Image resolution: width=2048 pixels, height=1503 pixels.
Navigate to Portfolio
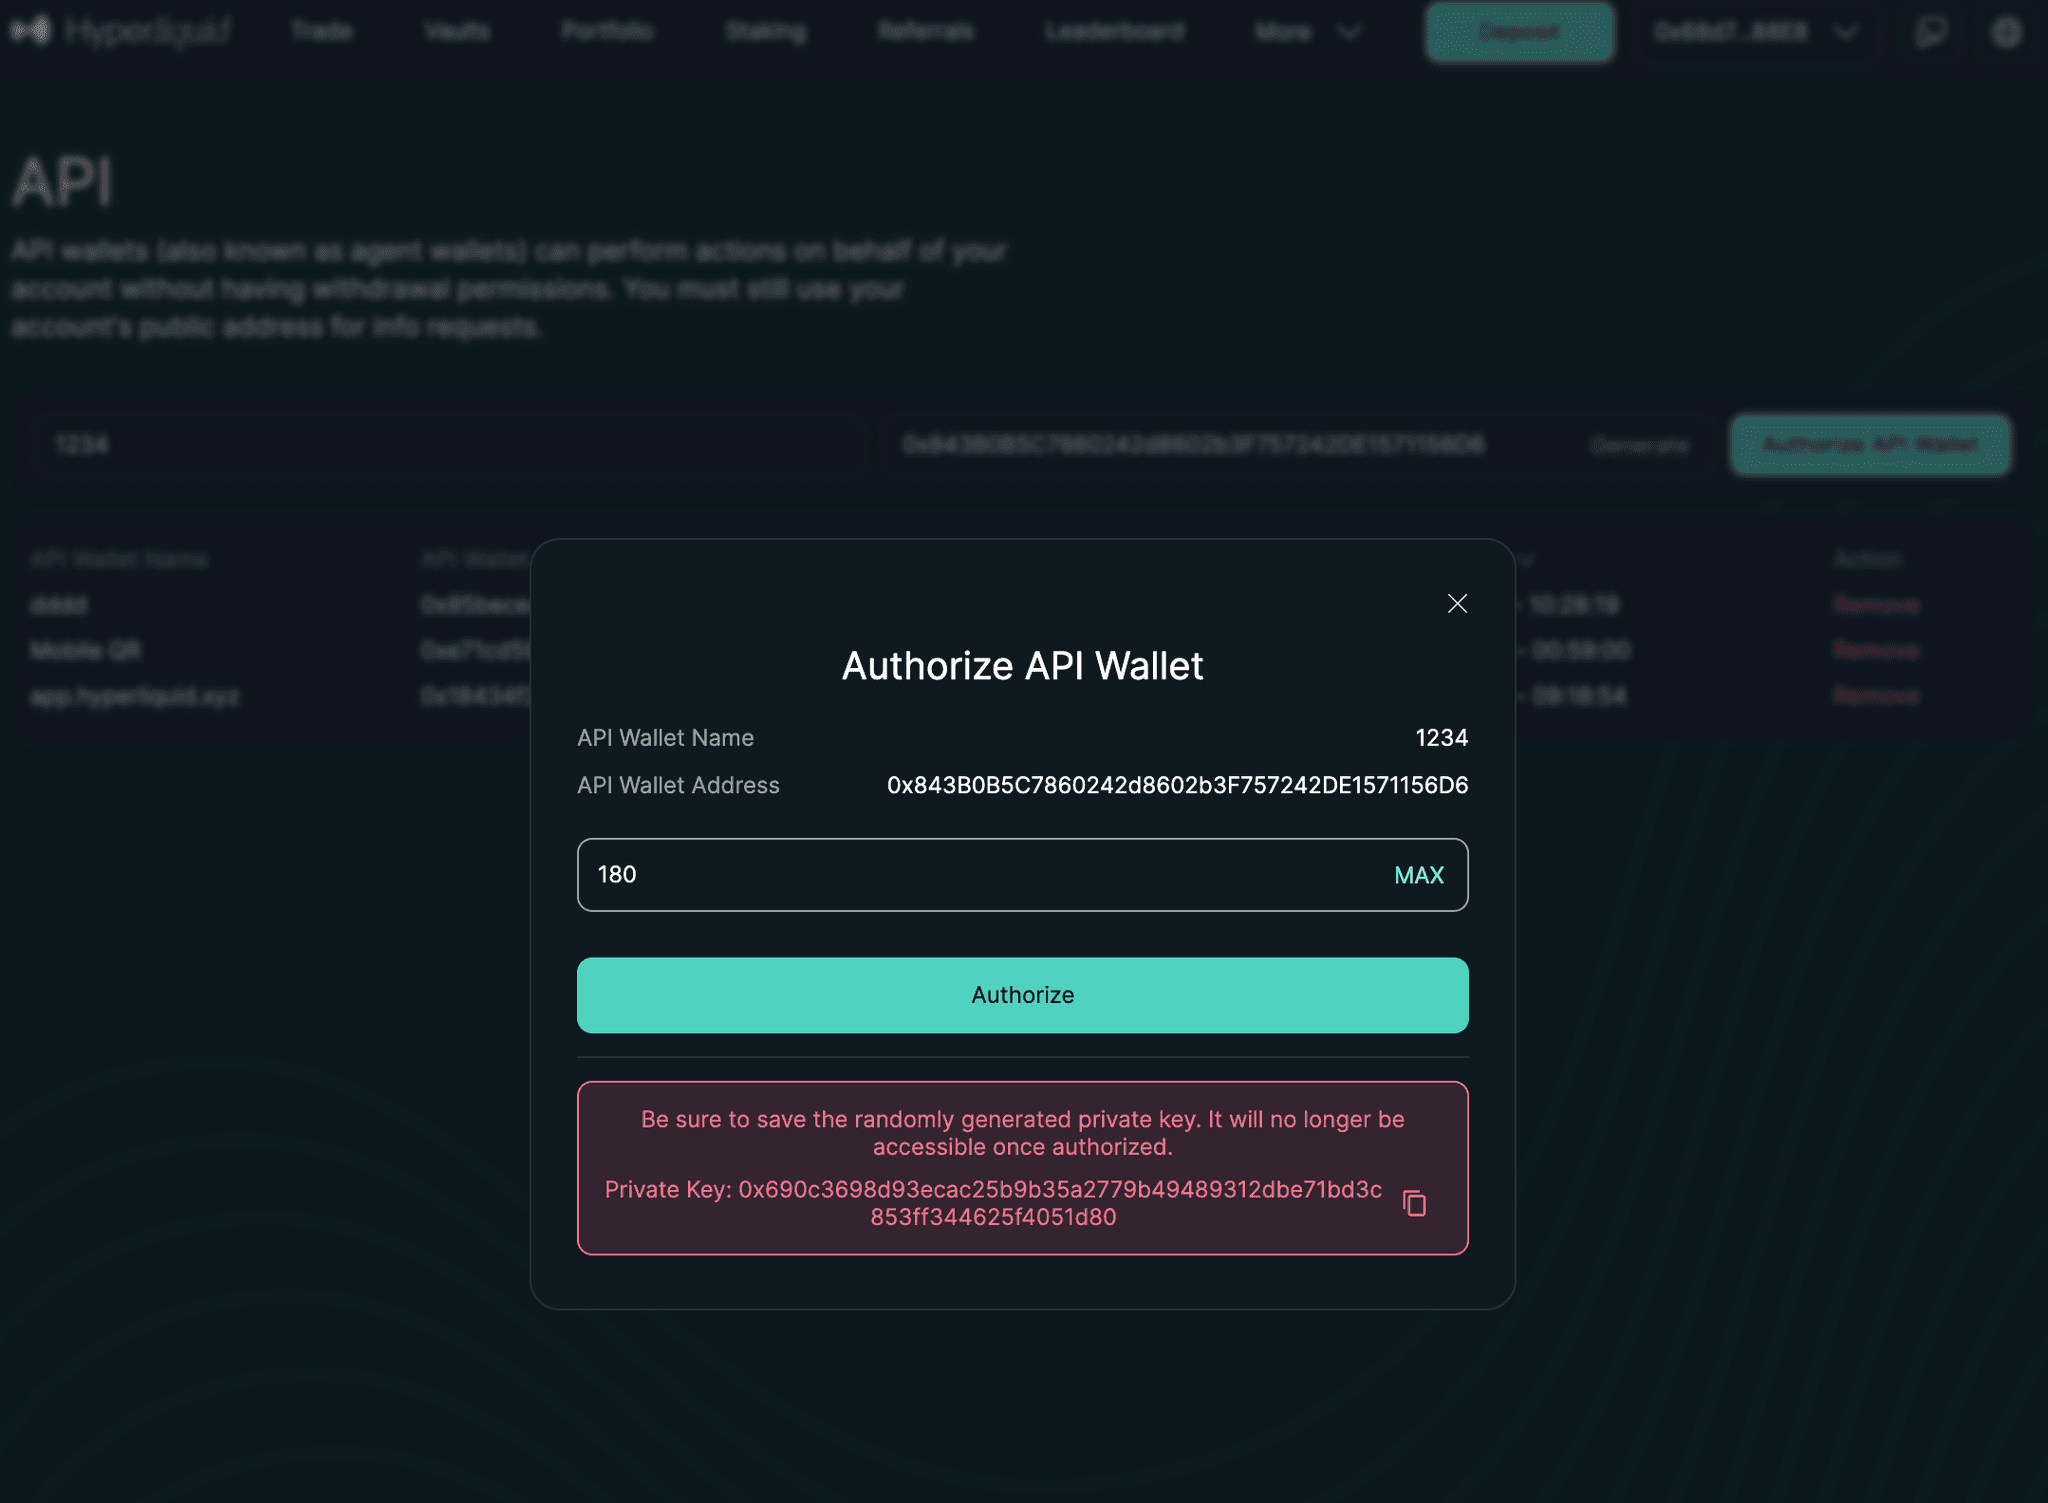tap(607, 32)
